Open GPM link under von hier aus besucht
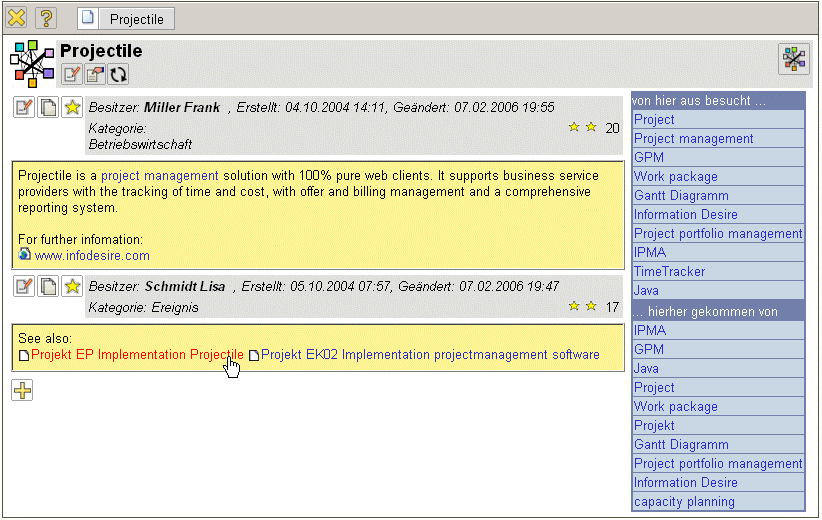822x520 pixels. click(648, 157)
